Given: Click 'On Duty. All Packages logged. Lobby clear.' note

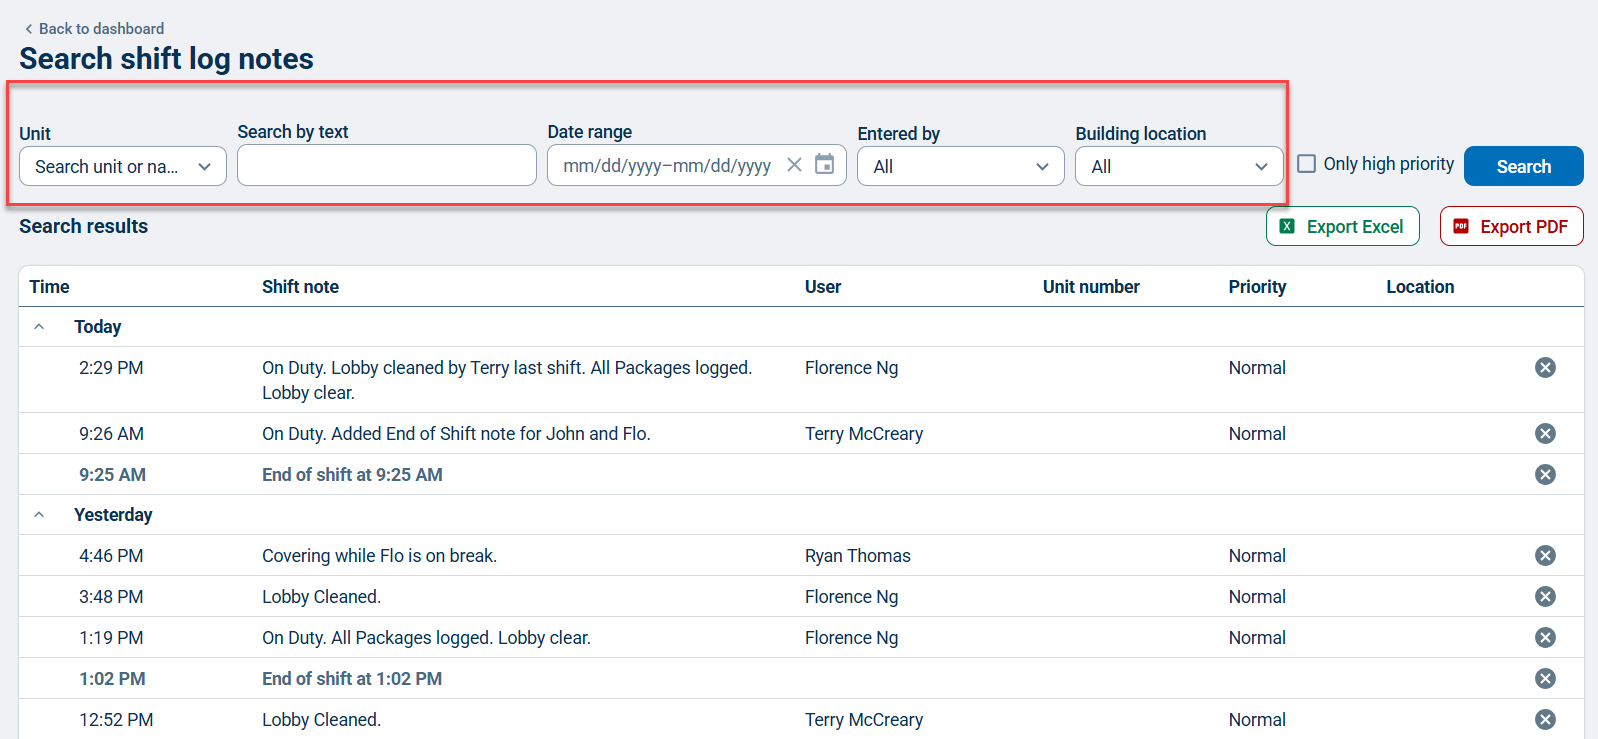Looking at the screenshot, I should coord(426,638).
